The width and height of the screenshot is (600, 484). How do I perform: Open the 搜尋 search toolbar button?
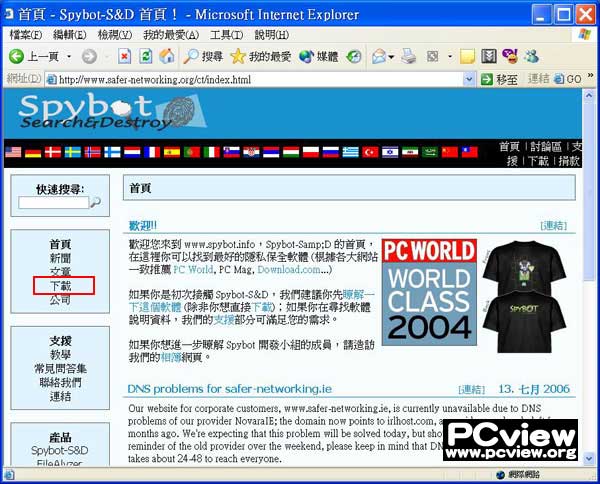coord(203,57)
